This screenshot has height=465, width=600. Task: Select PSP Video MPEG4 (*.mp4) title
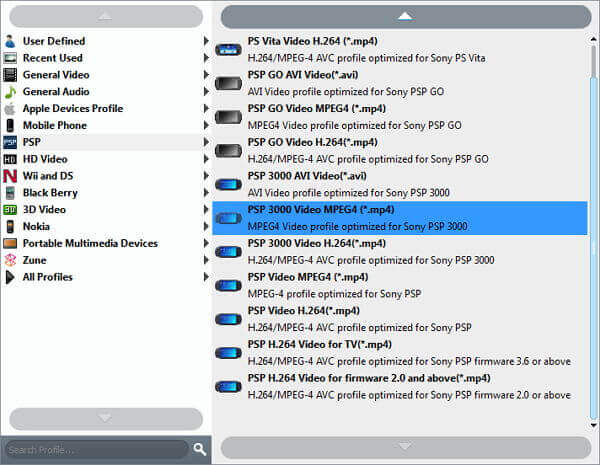pos(308,277)
